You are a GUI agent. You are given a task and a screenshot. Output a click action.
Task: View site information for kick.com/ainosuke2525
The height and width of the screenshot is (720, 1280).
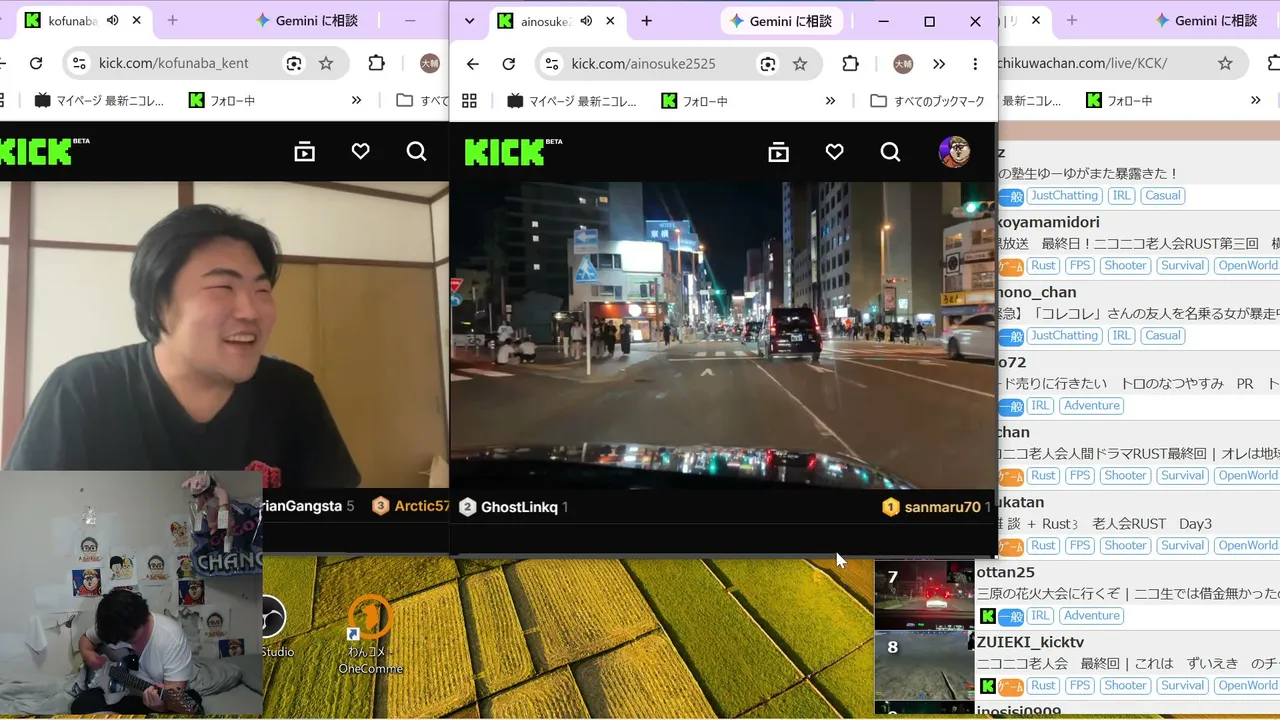tap(550, 64)
